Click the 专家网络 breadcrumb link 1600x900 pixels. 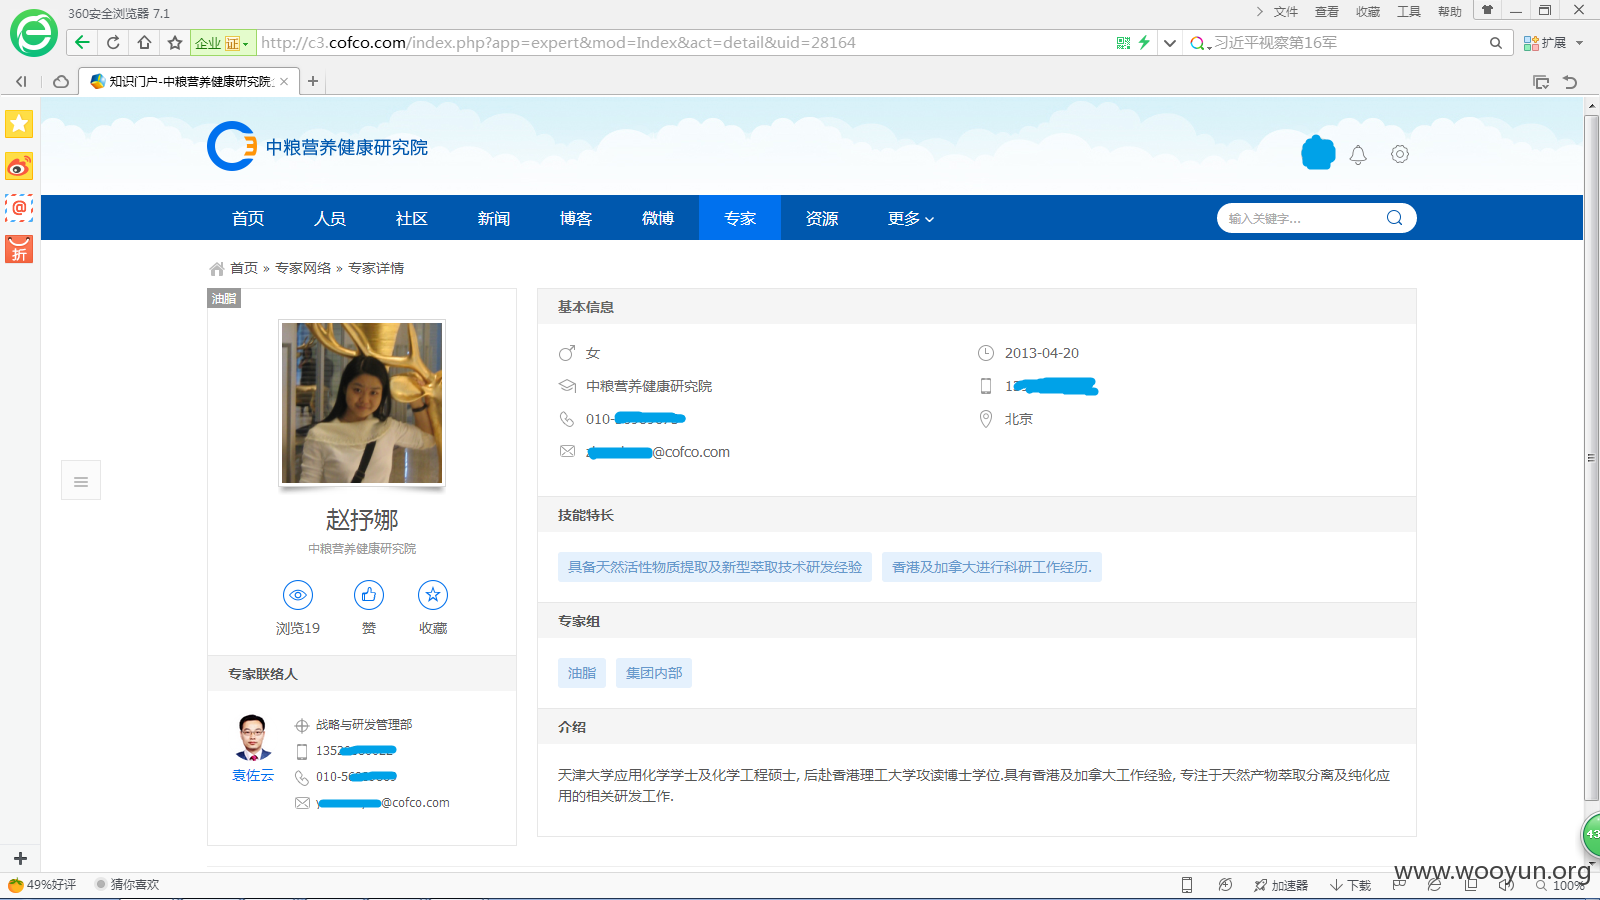[x=303, y=268]
